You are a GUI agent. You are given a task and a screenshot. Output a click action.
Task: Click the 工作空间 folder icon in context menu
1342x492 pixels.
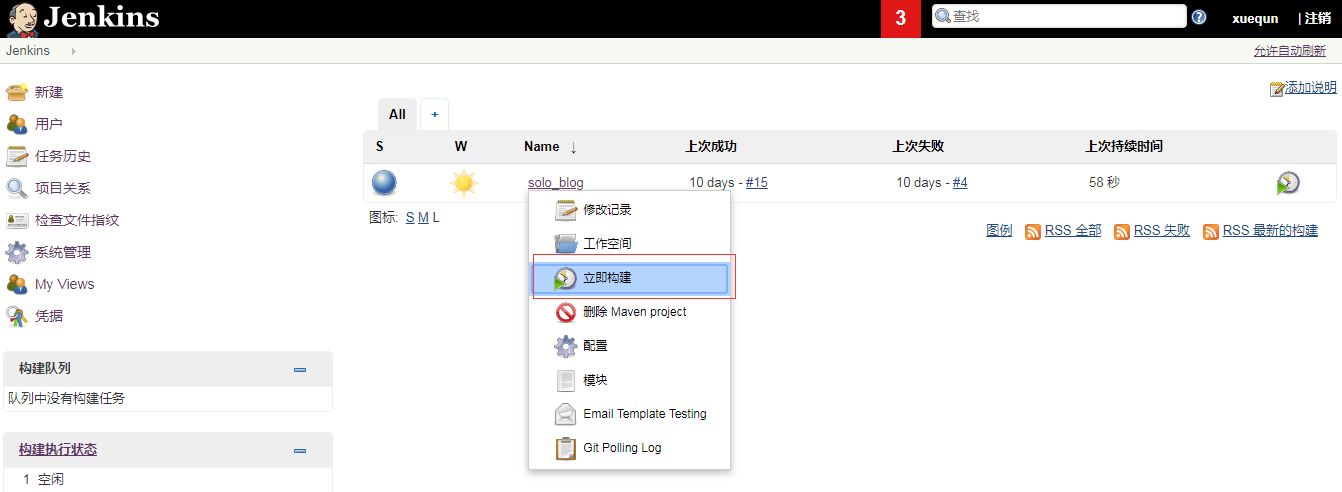click(x=566, y=244)
